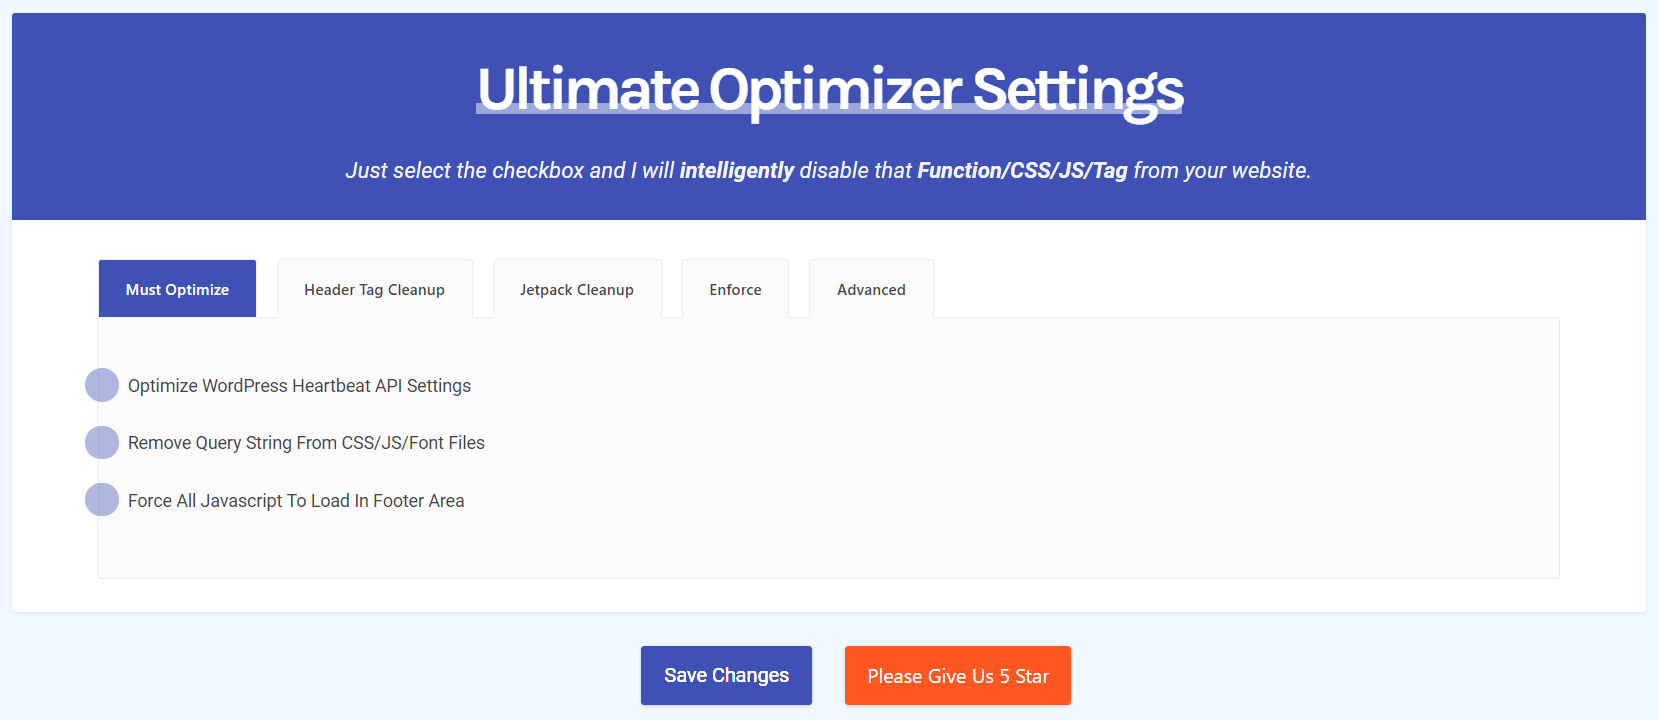
Task: Click the words "from your website" in banner
Action: [1220, 171]
